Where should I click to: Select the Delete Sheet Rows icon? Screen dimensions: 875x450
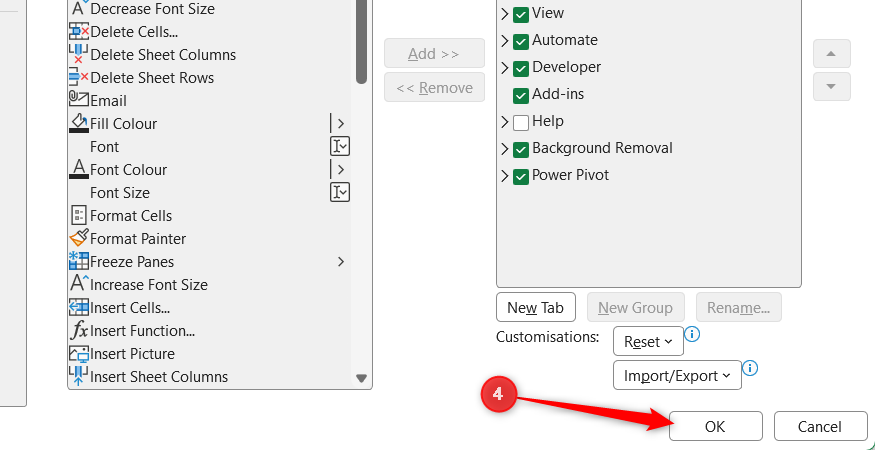[x=79, y=77]
